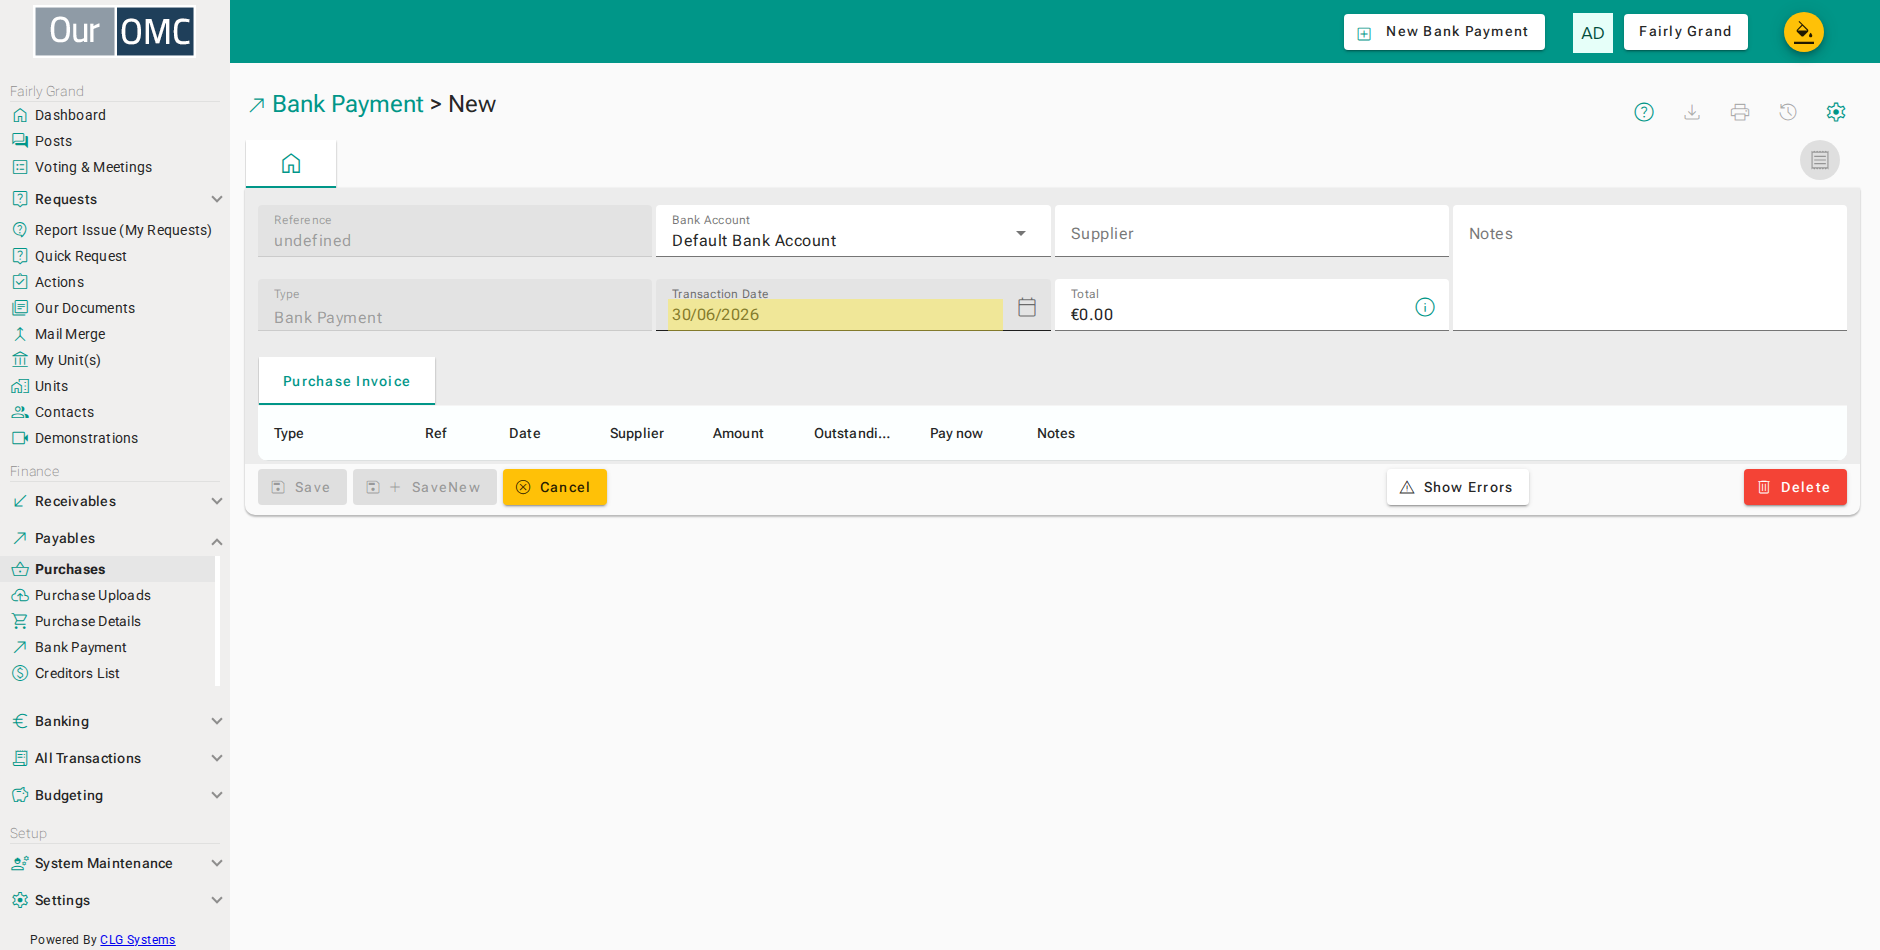Click the list view icon button
Image resolution: width=1880 pixels, height=950 pixels.
coord(1820,160)
